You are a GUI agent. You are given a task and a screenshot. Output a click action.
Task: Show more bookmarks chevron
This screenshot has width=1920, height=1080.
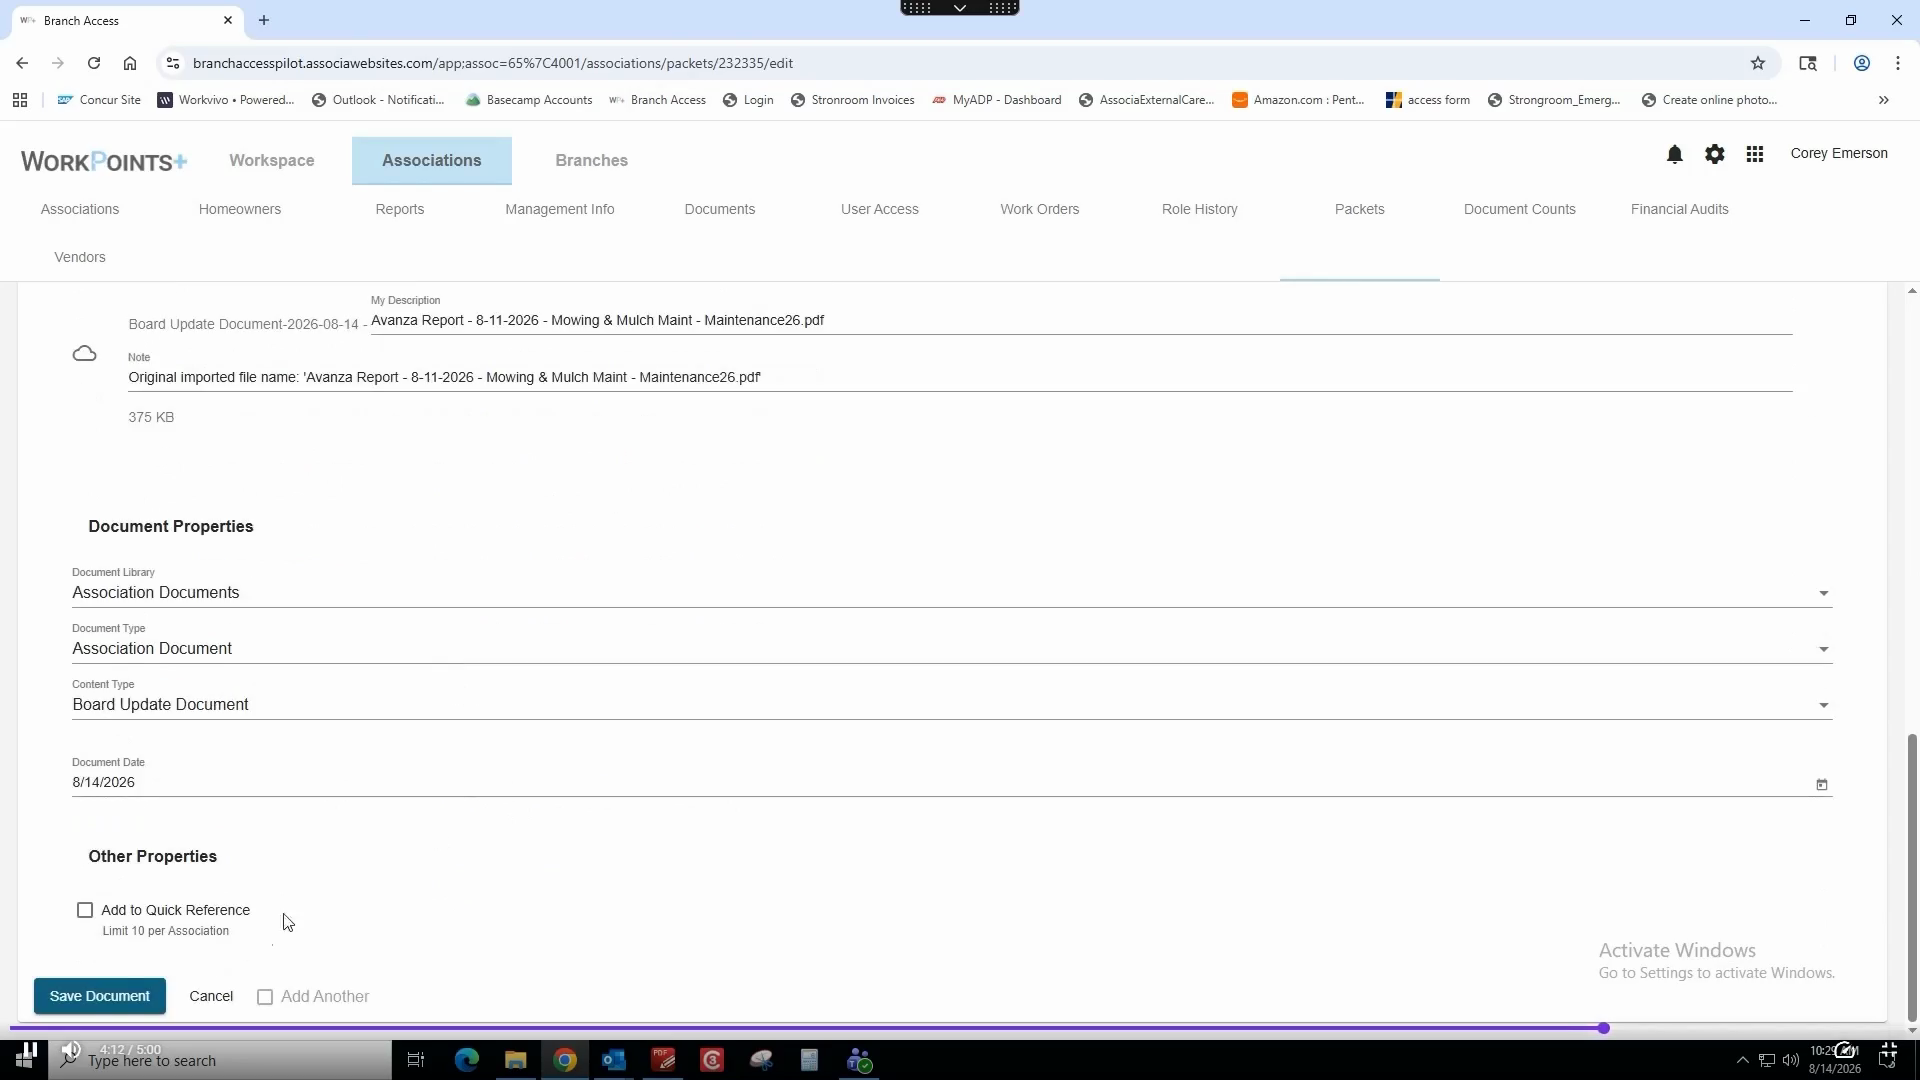click(x=1884, y=100)
